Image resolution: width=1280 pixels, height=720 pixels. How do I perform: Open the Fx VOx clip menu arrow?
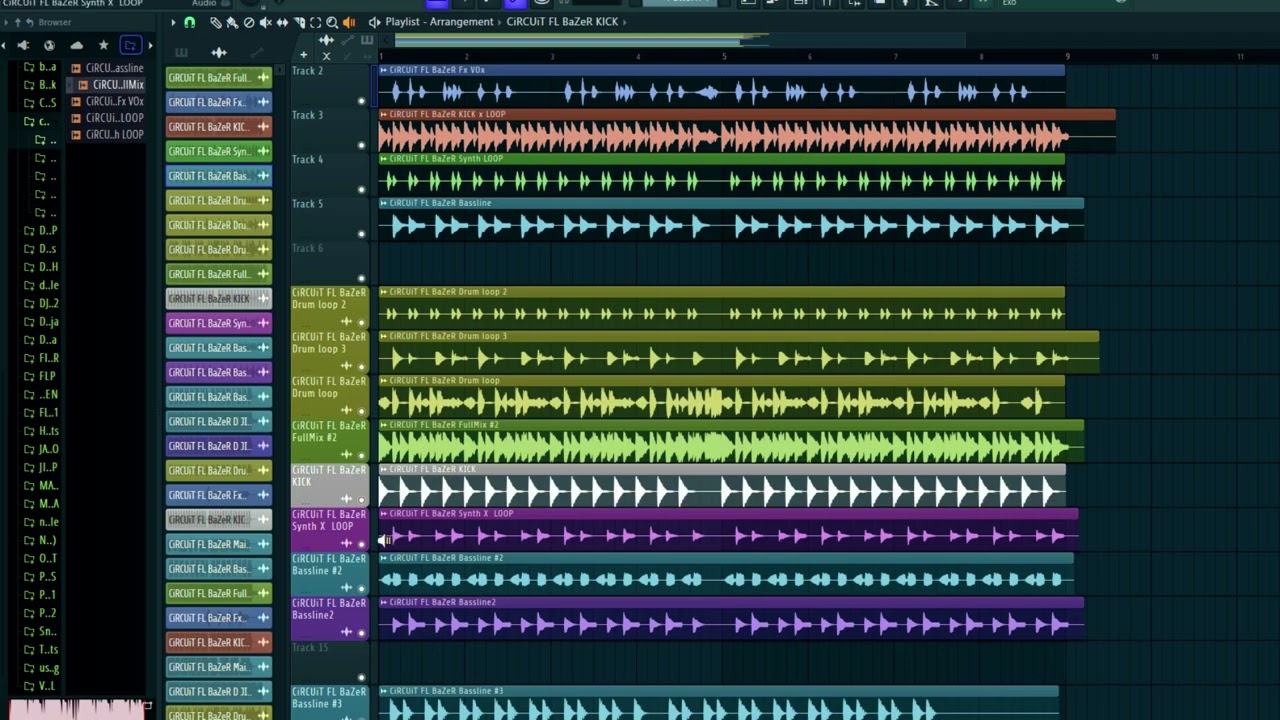point(384,70)
